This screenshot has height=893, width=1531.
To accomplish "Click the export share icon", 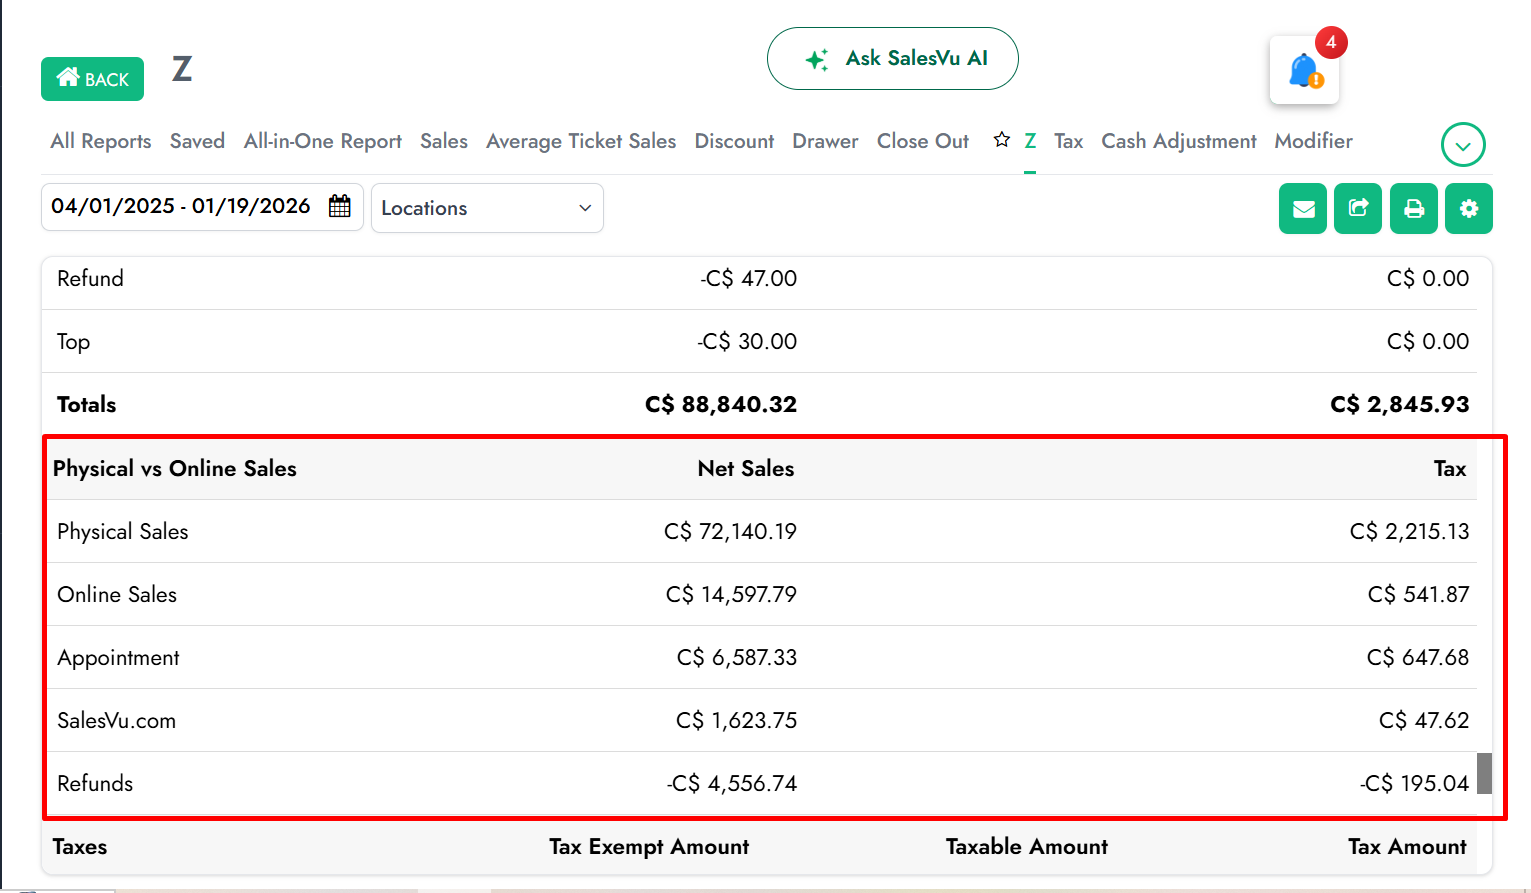I will (1358, 209).
